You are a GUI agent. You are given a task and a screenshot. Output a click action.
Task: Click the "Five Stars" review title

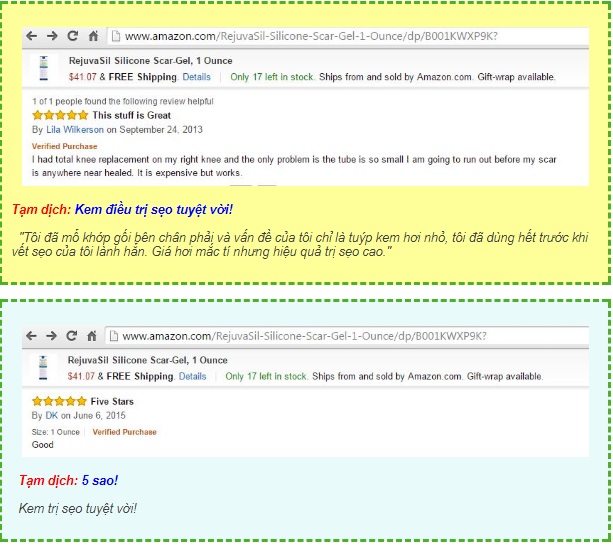click(x=111, y=402)
